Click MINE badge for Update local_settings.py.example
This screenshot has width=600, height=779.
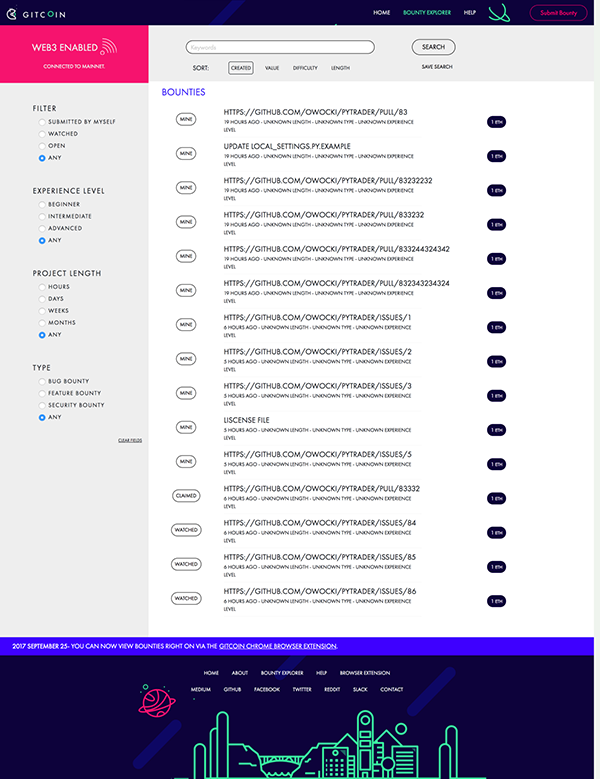click(x=186, y=154)
